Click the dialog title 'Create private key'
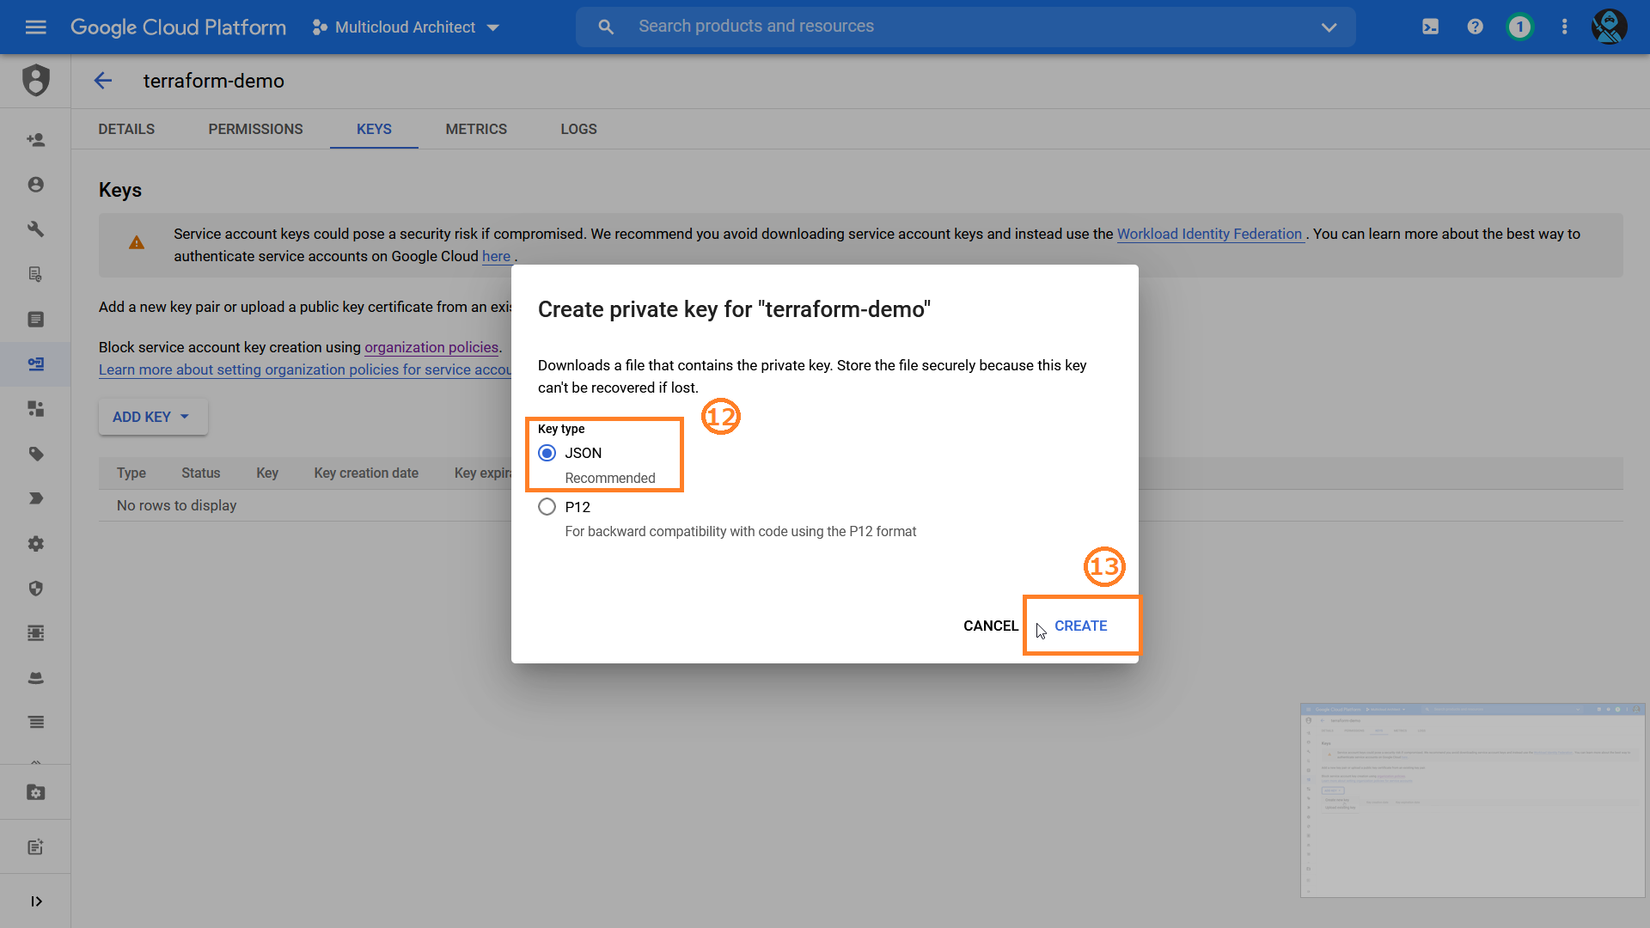 [734, 310]
